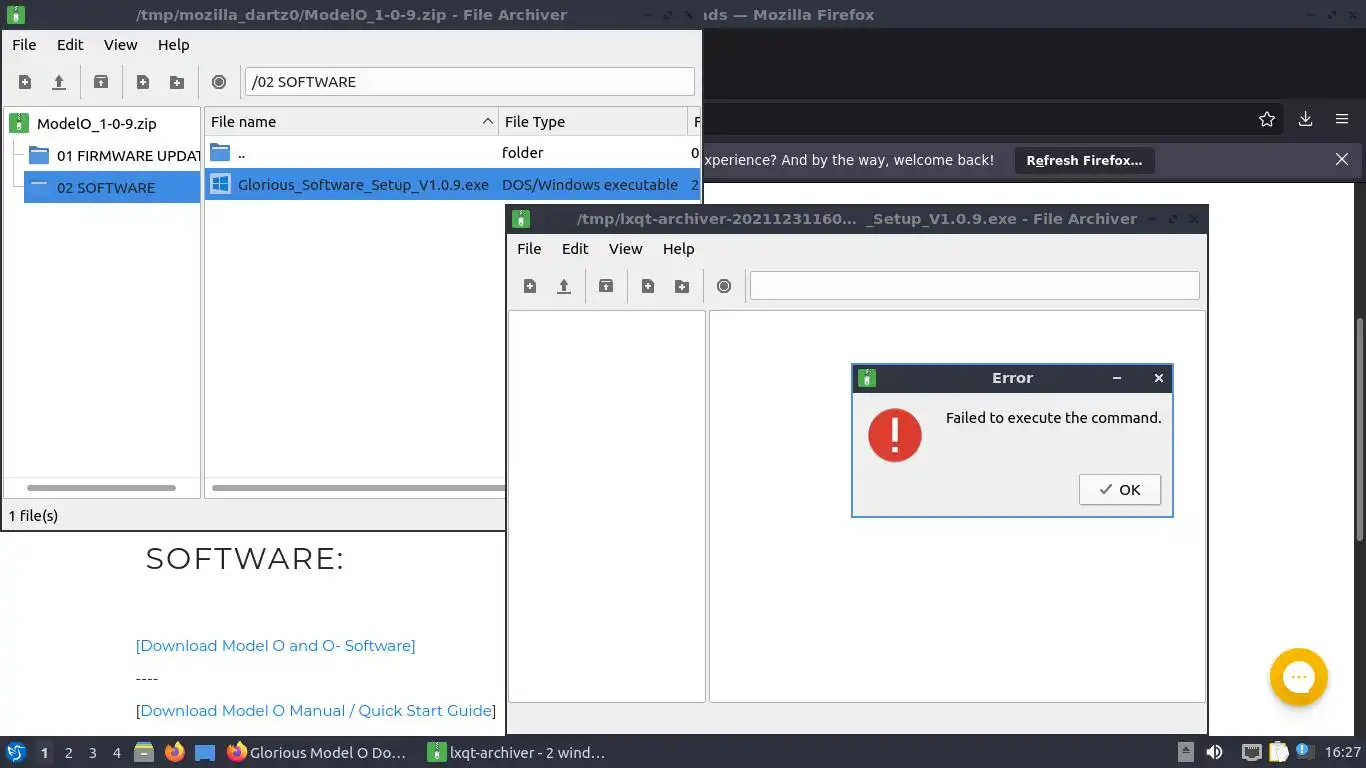1366x768 pixels.
Task: Launch file manager from taskbar quick launch
Action: (x=144, y=752)
